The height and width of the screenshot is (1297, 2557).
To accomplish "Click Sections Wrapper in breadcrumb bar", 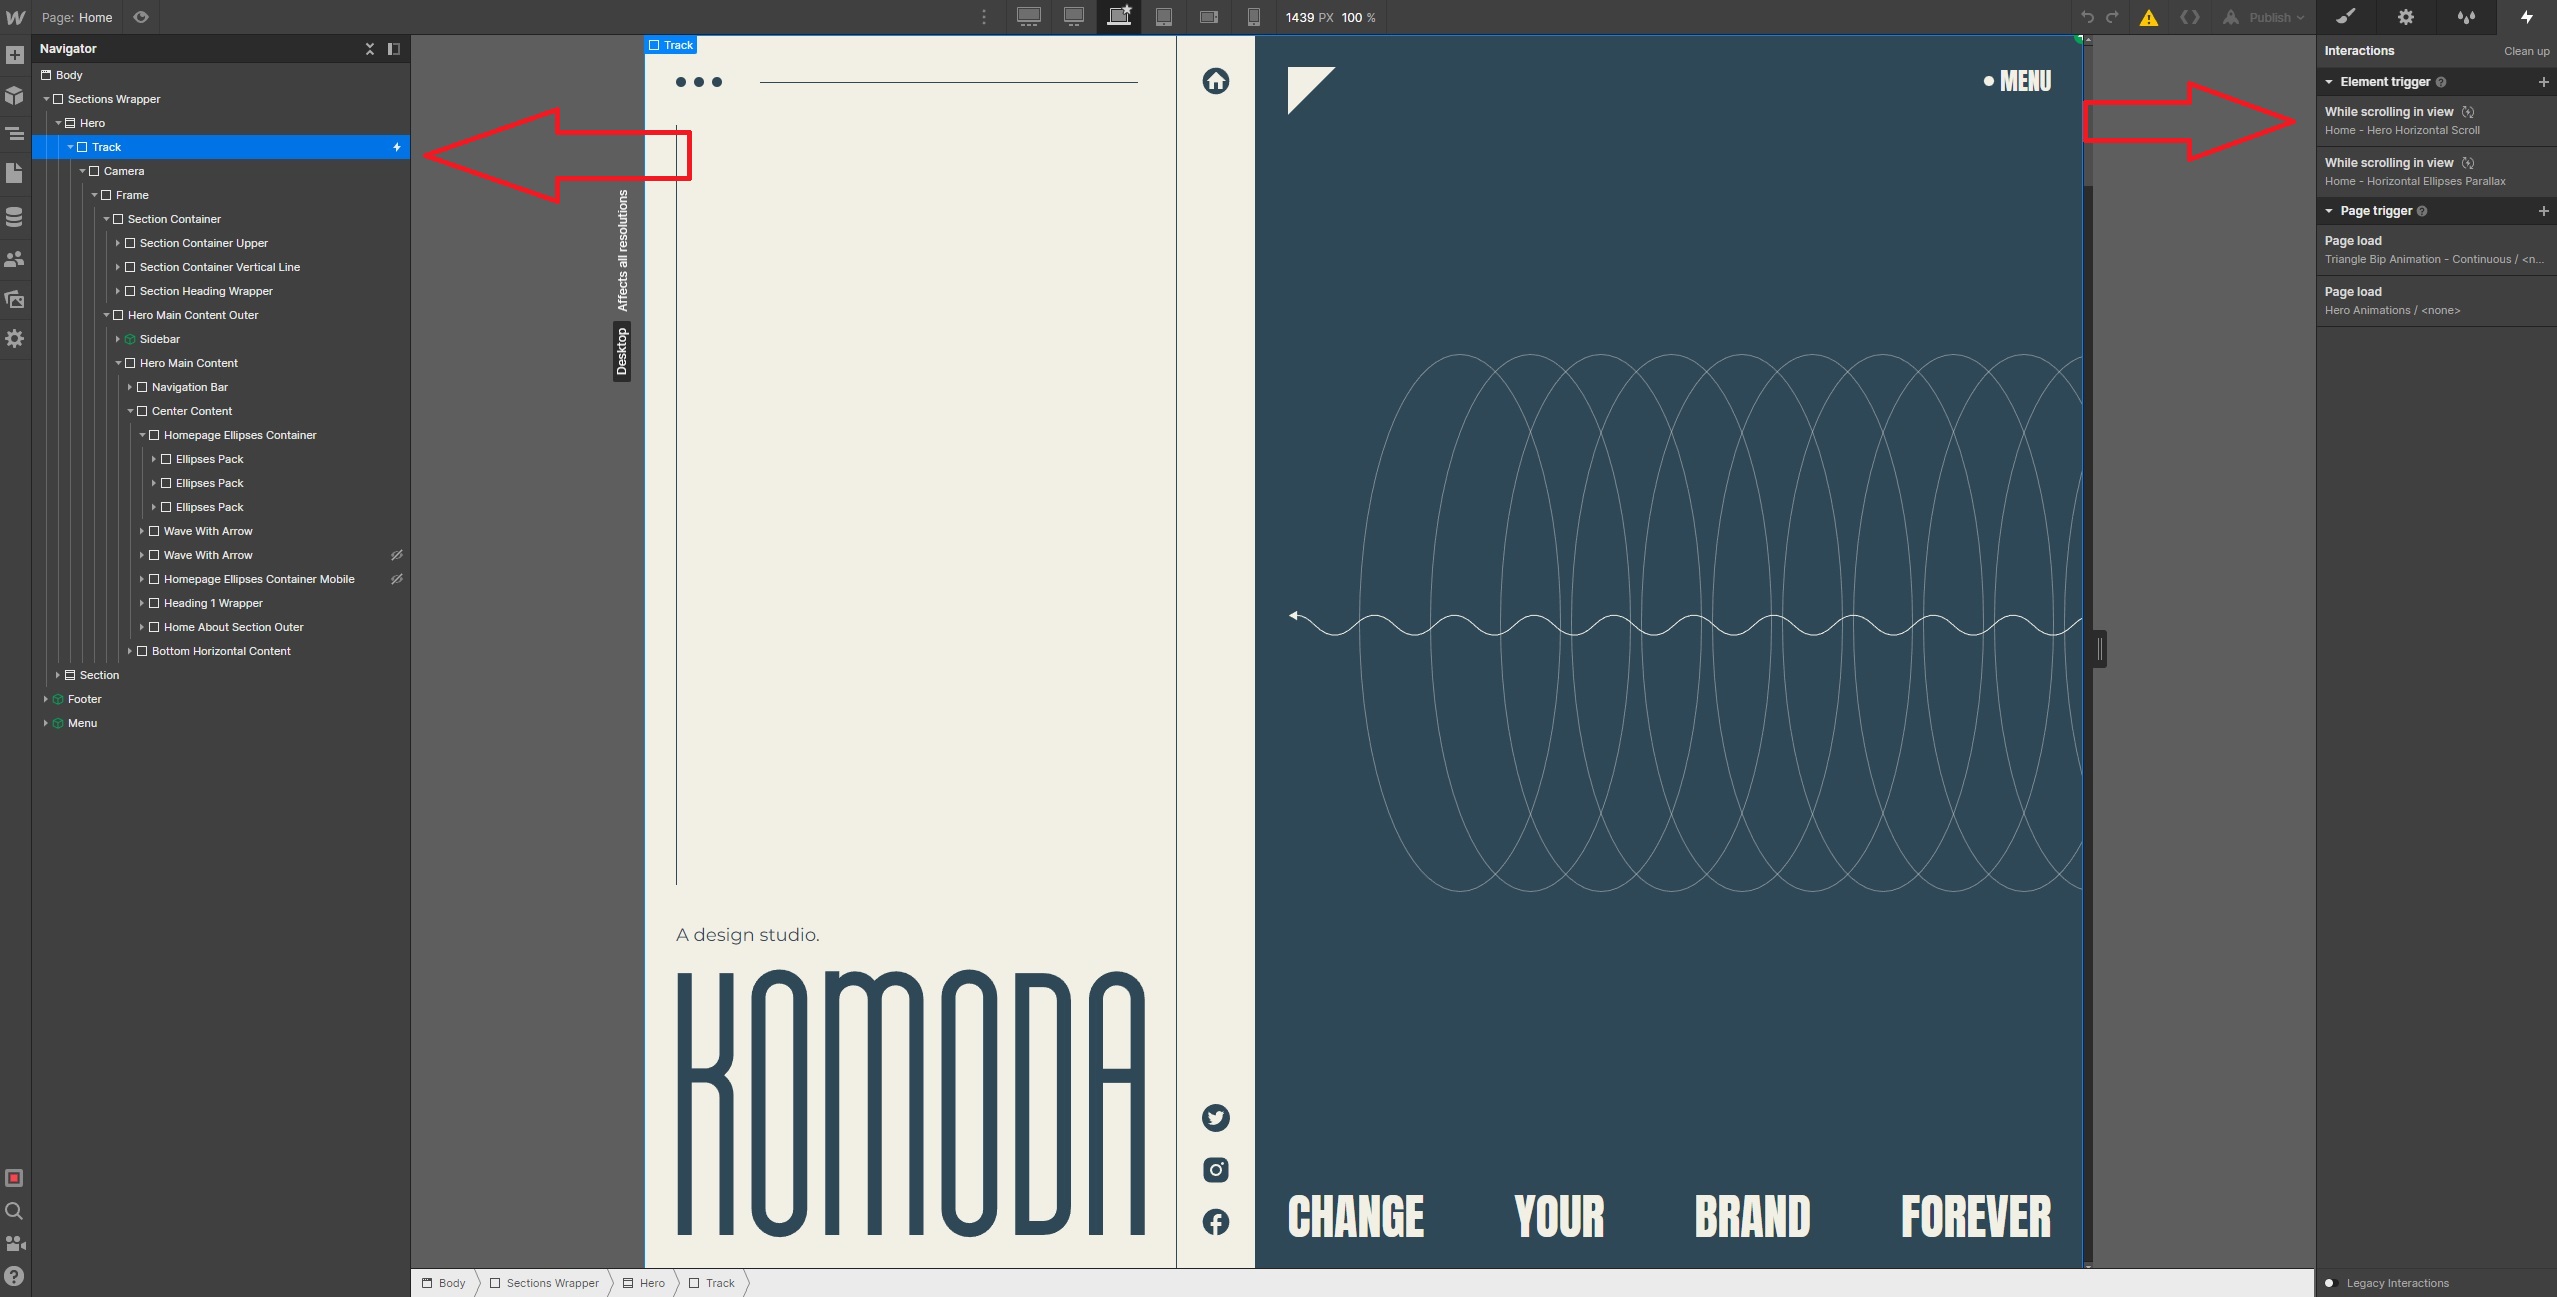I will tap(545, 1283).
